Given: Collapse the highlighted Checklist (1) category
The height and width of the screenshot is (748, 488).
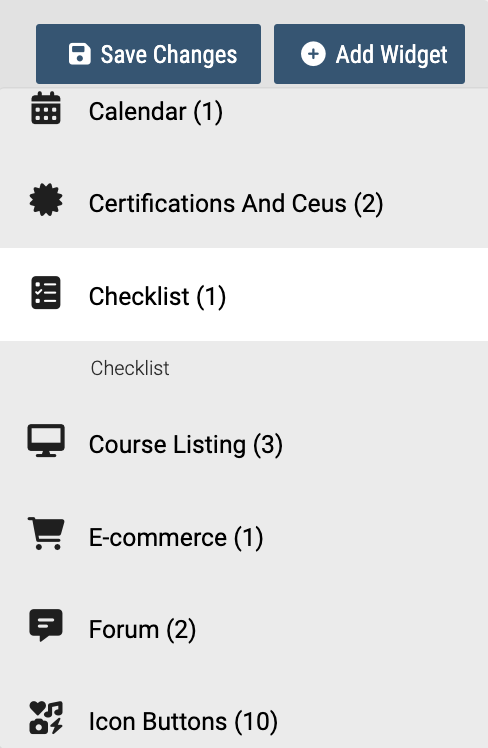Looking at the screenshot, I should pos(244,294).
